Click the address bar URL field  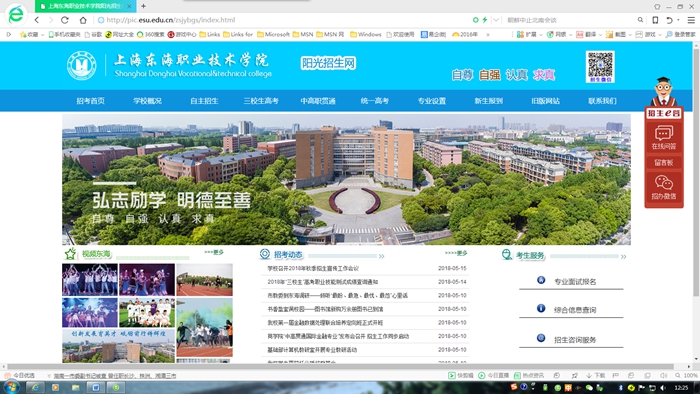coord(171,20)
